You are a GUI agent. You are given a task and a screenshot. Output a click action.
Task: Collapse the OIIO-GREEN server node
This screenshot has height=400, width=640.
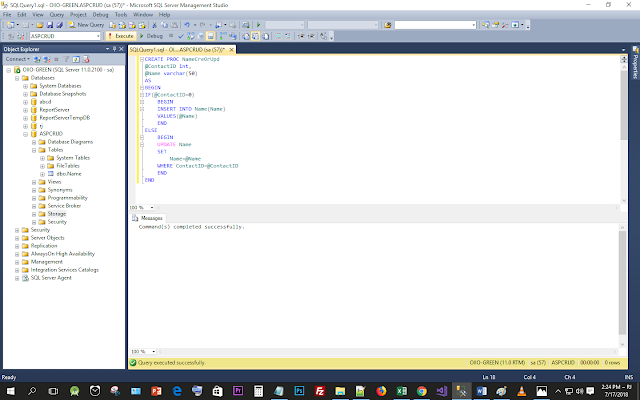point(9,70)
